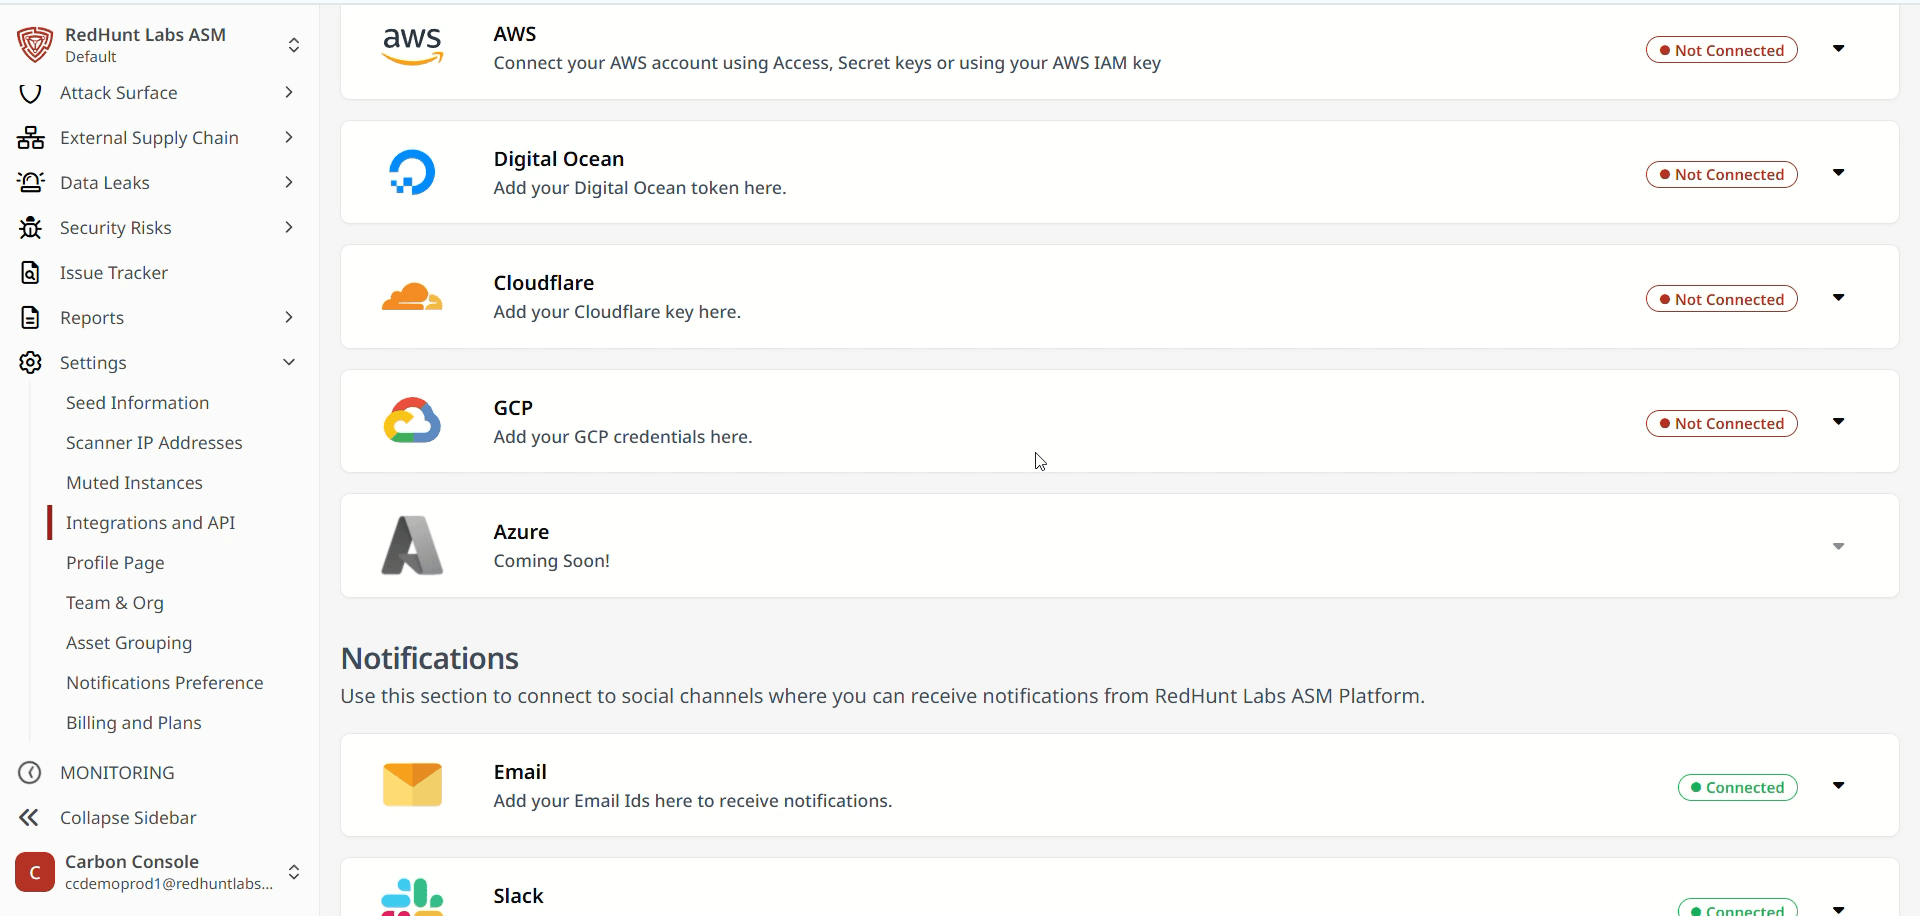Open the Carbon Console user menu arrows

[294, 872]
